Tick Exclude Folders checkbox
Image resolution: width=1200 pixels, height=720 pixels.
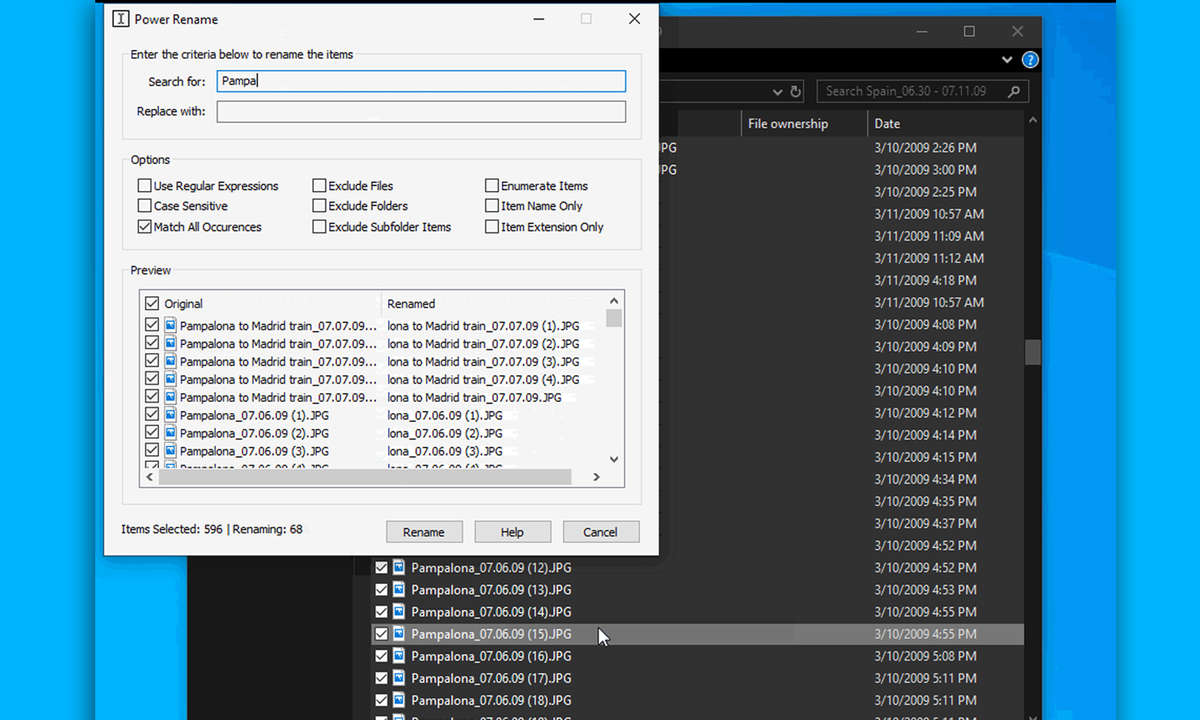point(319,206)
